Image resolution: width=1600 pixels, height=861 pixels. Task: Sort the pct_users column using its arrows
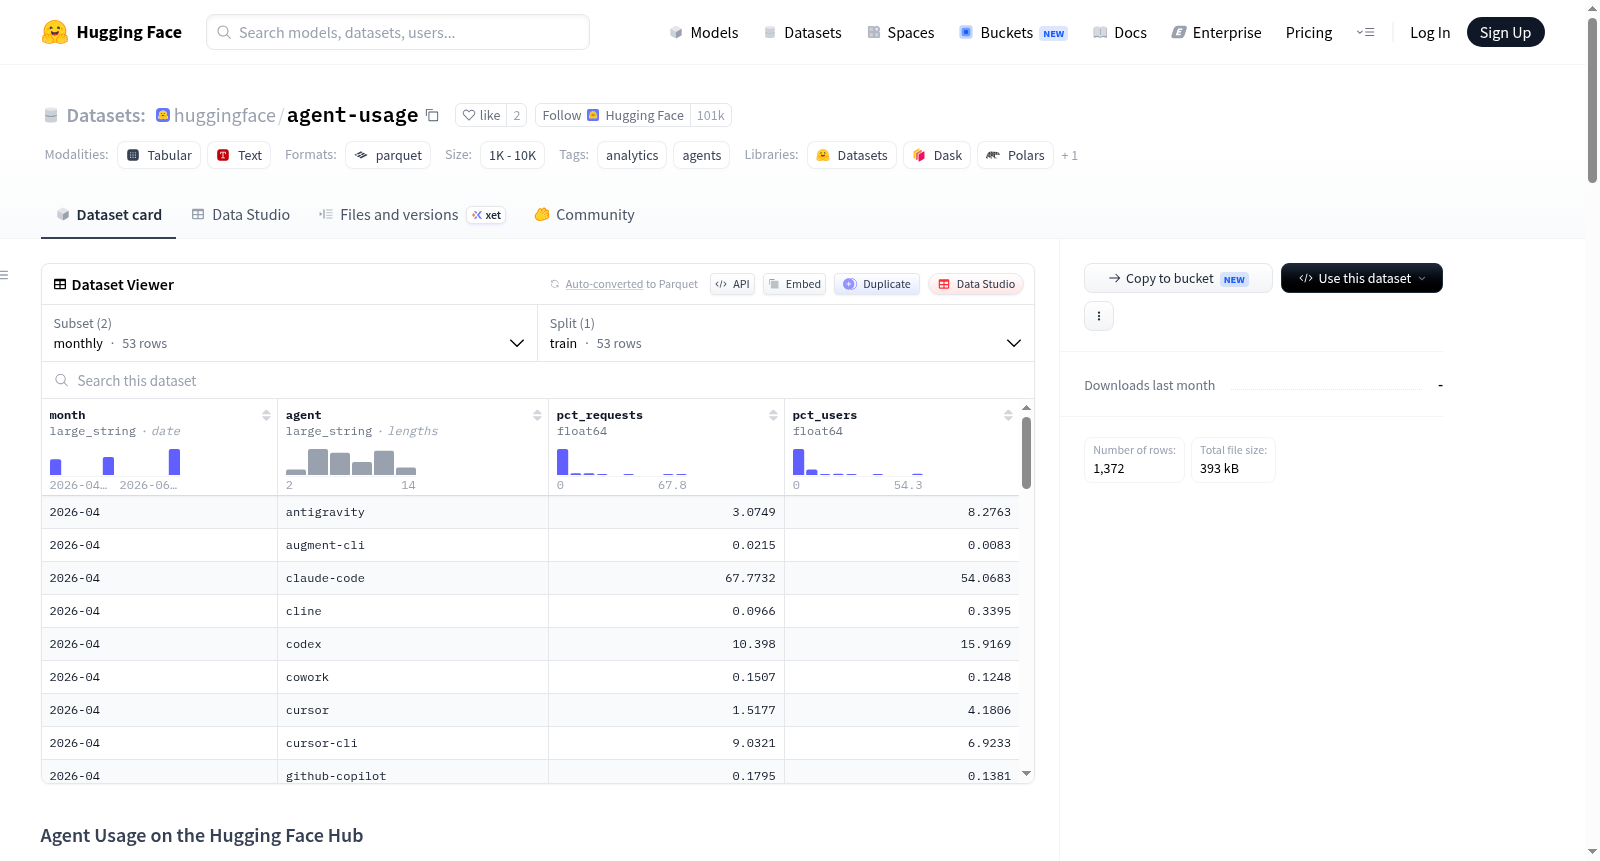click(x=1008, y=415)
